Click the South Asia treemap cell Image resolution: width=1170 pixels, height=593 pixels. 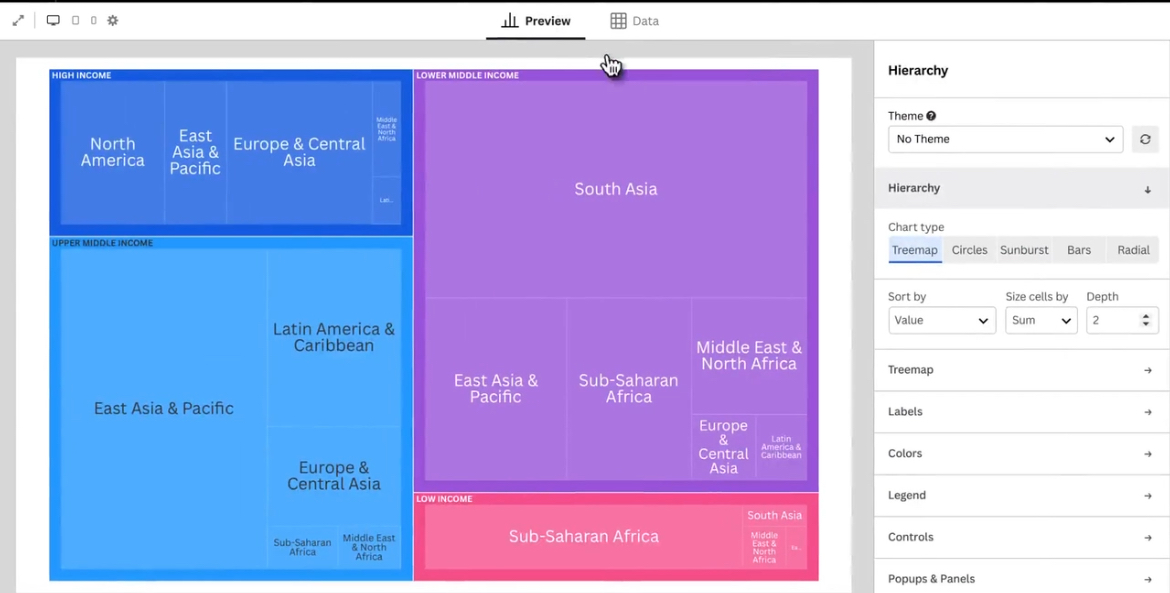[616, 189]
